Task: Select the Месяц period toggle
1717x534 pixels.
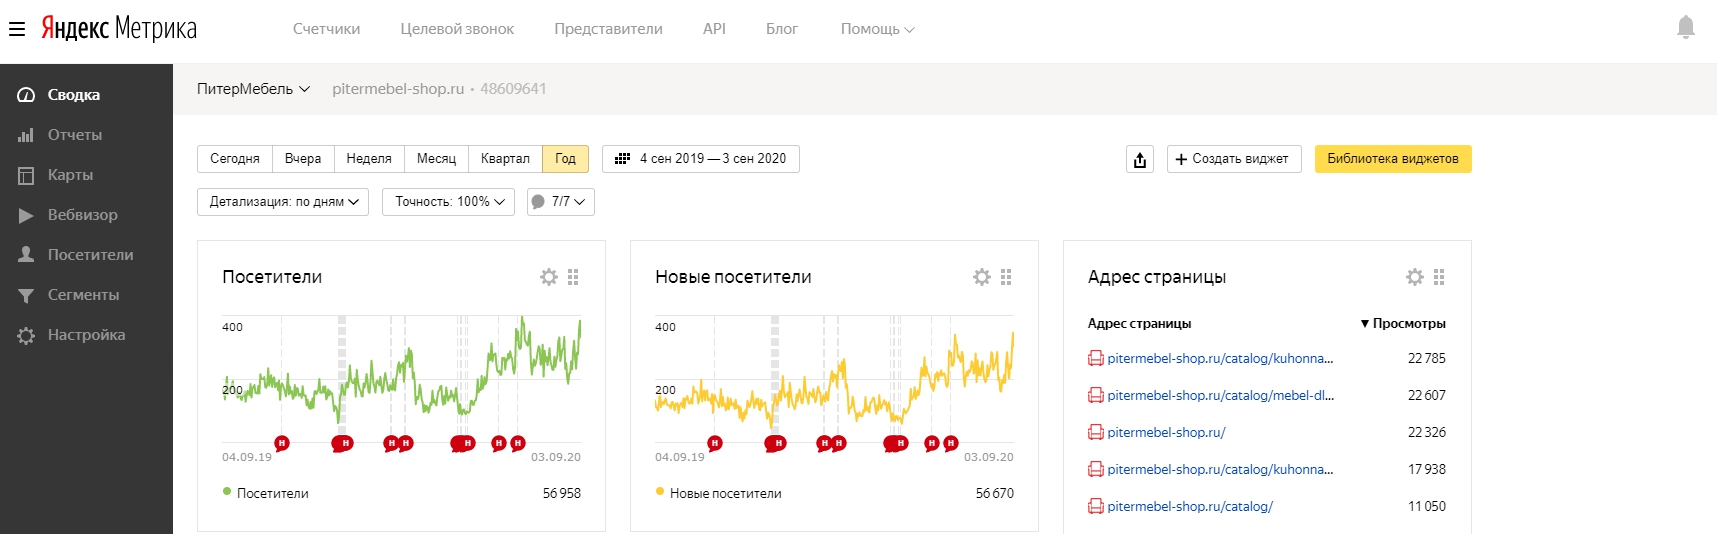Action: point(436,159)
